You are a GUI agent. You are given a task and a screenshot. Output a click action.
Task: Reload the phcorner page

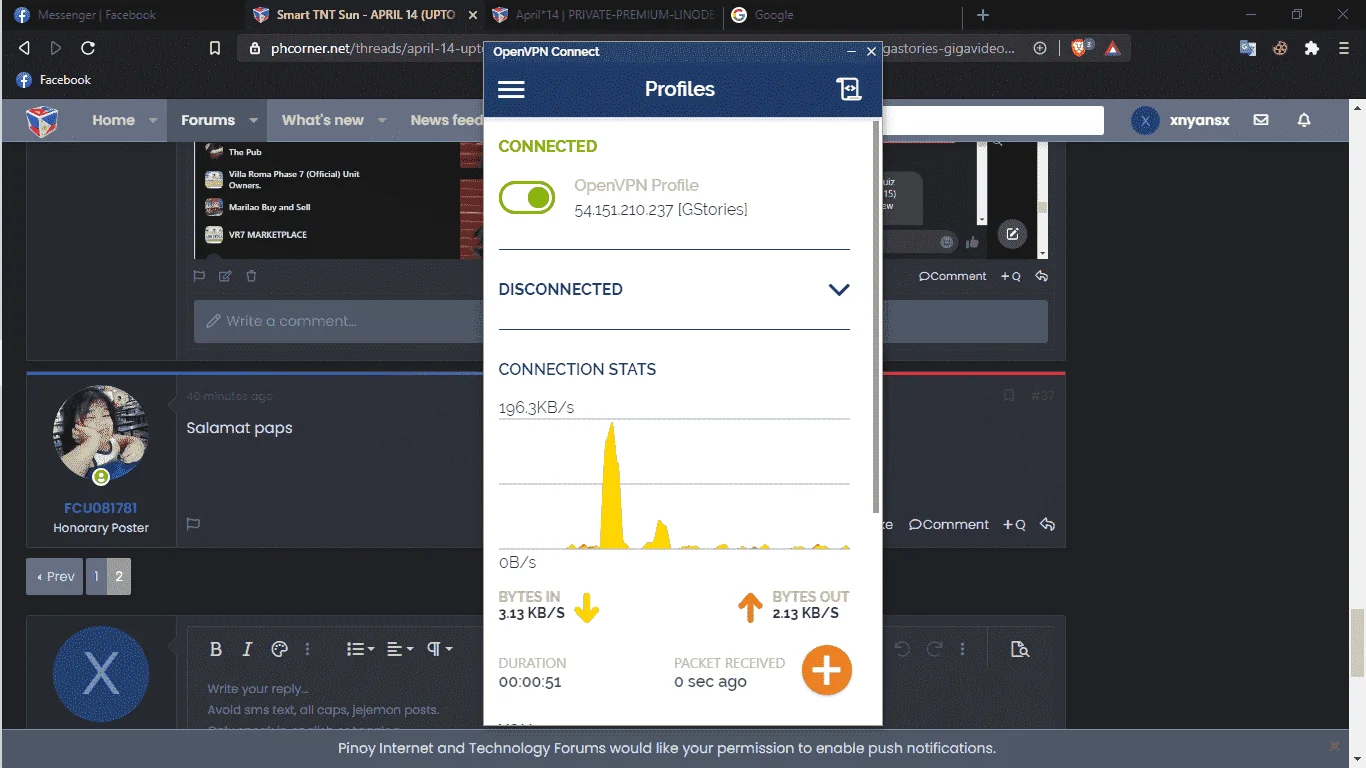(x=88, y=48)
